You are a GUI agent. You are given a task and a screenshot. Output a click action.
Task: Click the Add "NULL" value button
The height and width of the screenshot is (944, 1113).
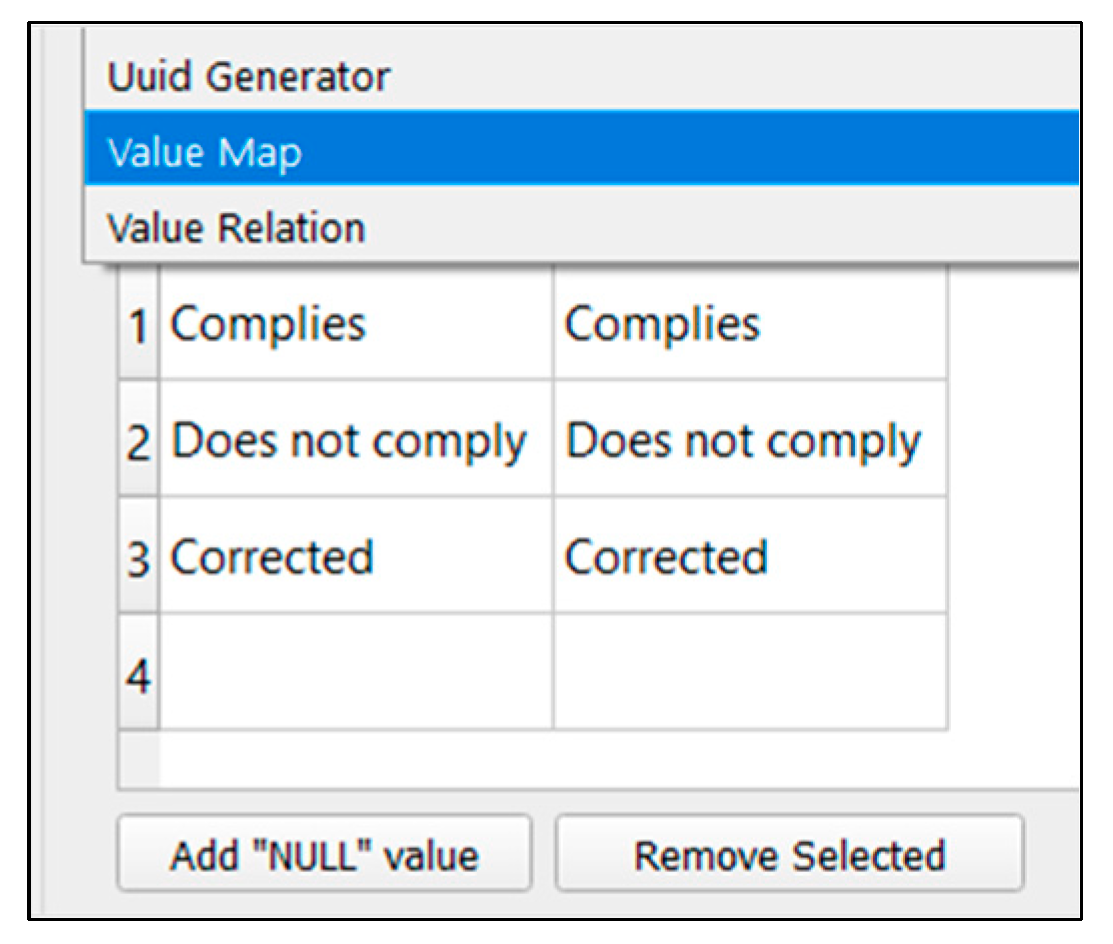[x=323, y=855]
